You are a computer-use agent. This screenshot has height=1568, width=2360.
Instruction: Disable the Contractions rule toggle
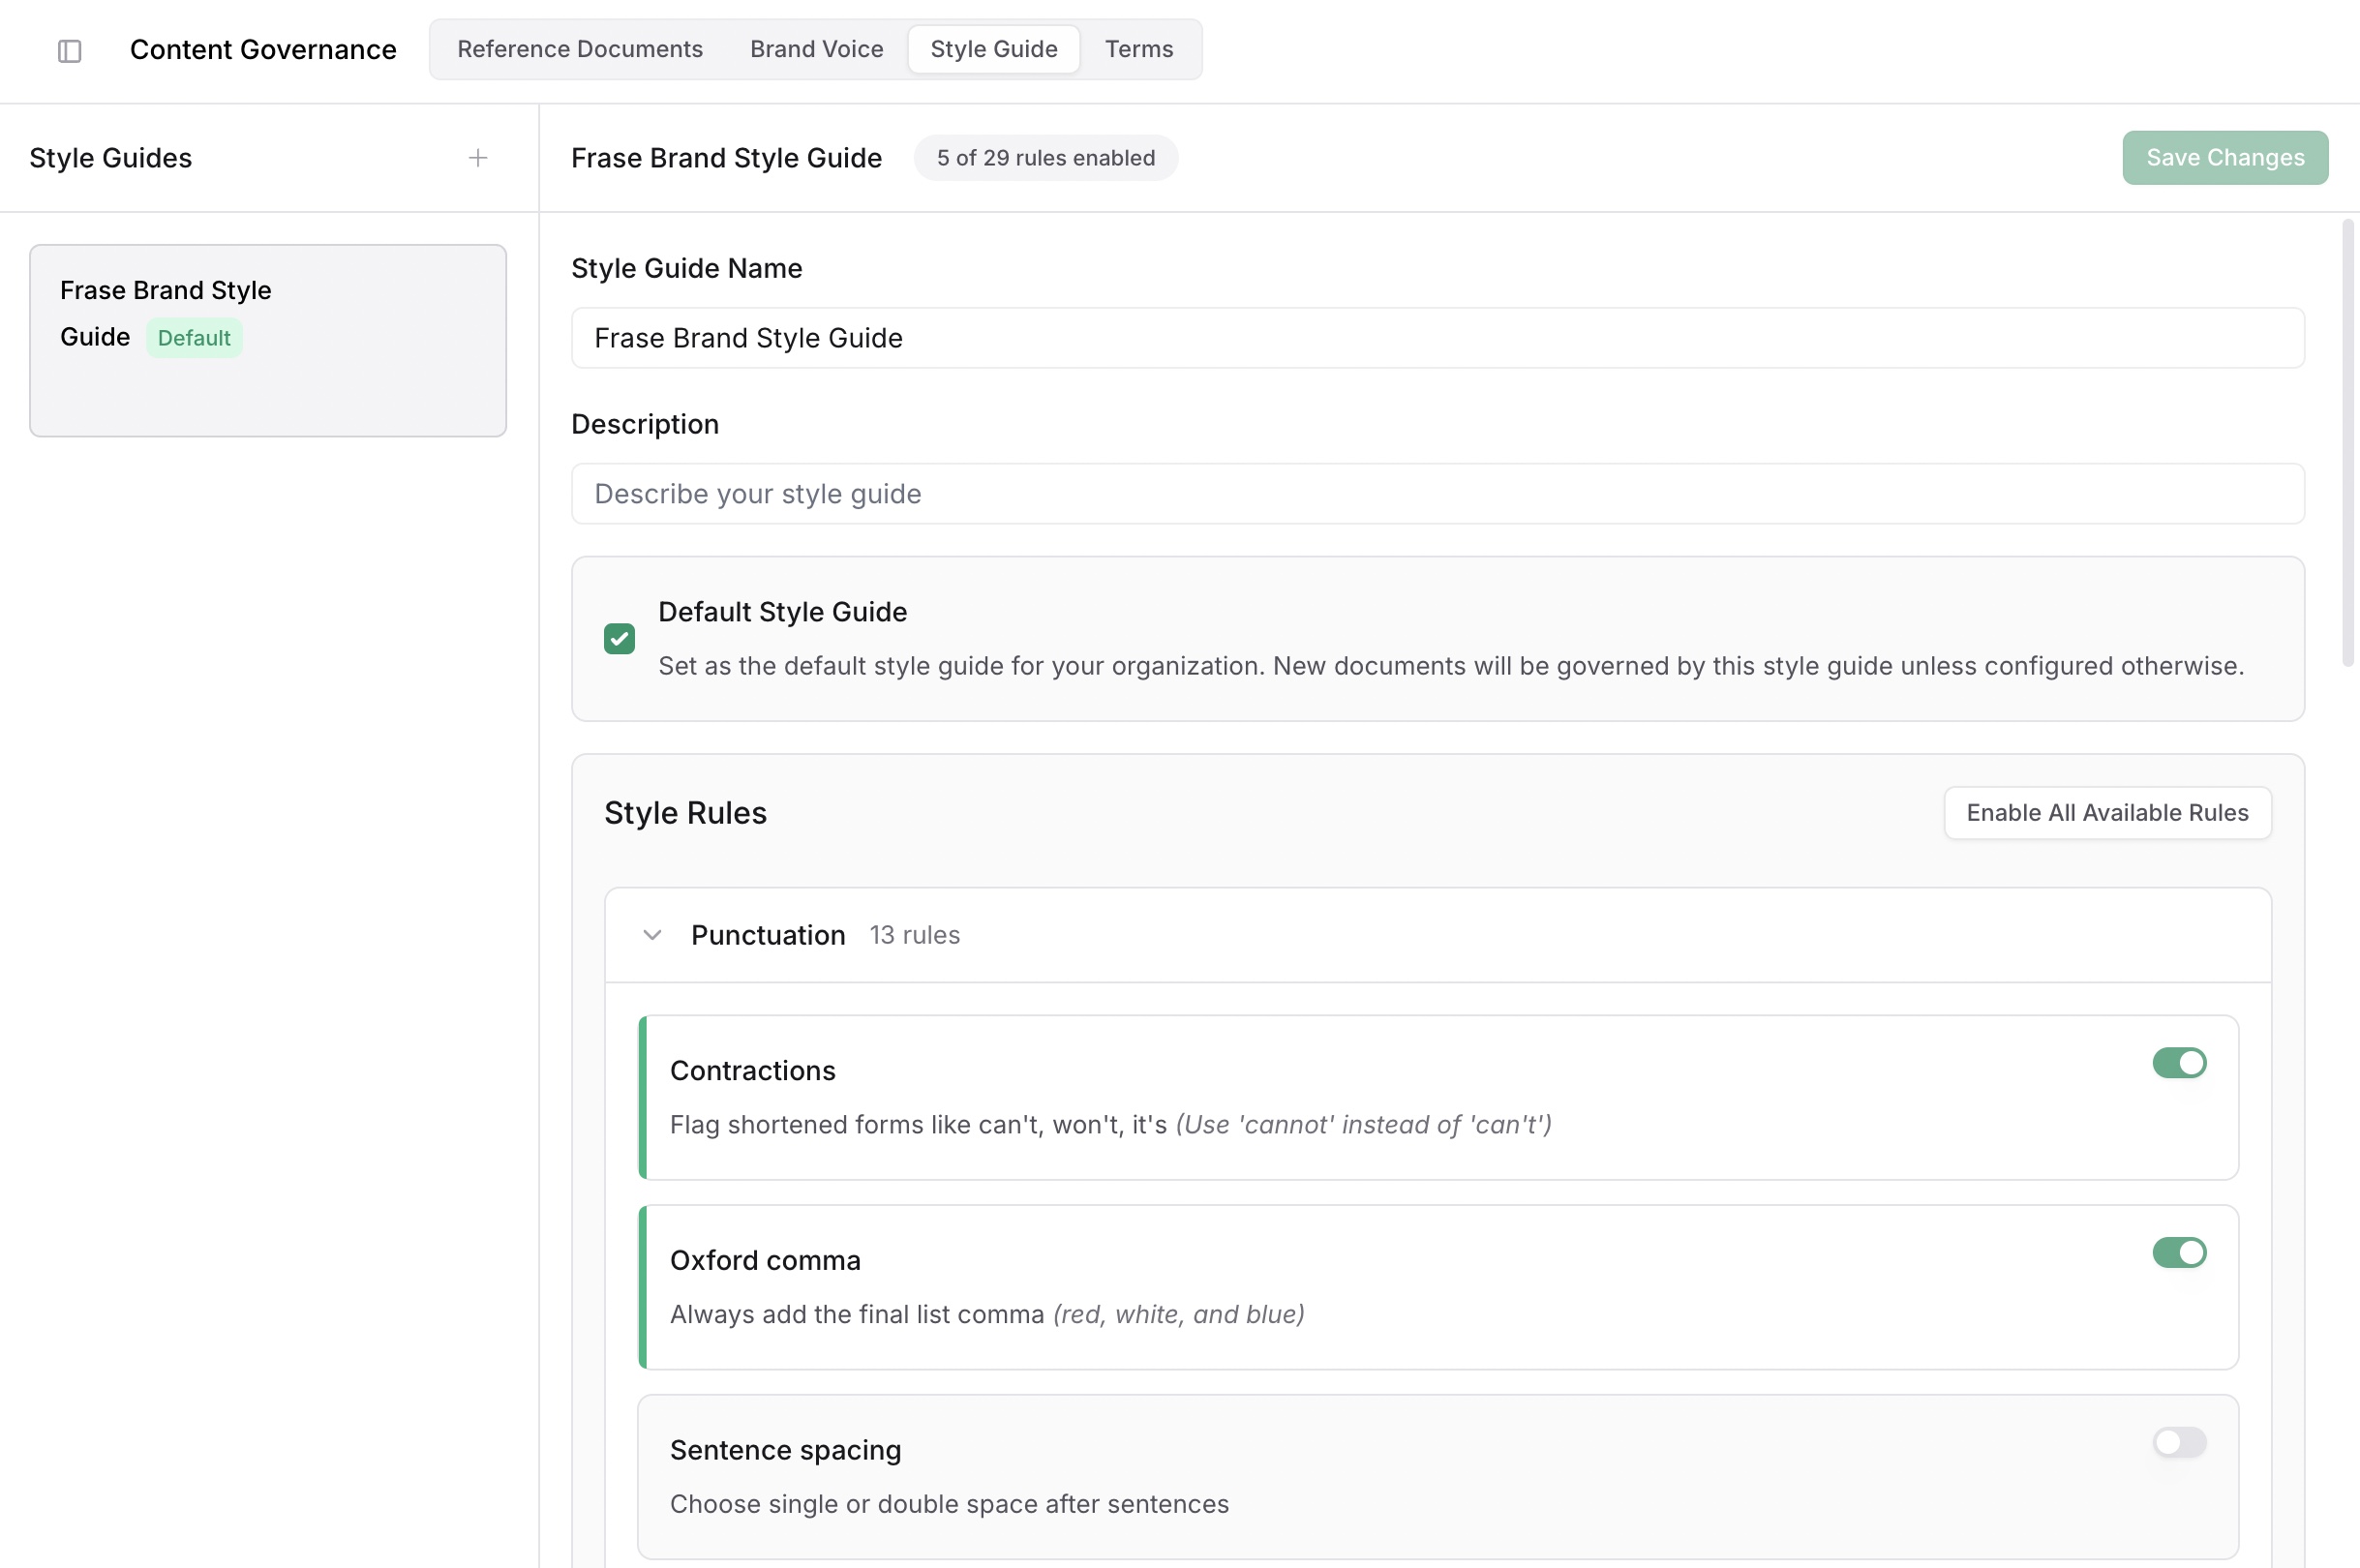pos(2179,1062)
